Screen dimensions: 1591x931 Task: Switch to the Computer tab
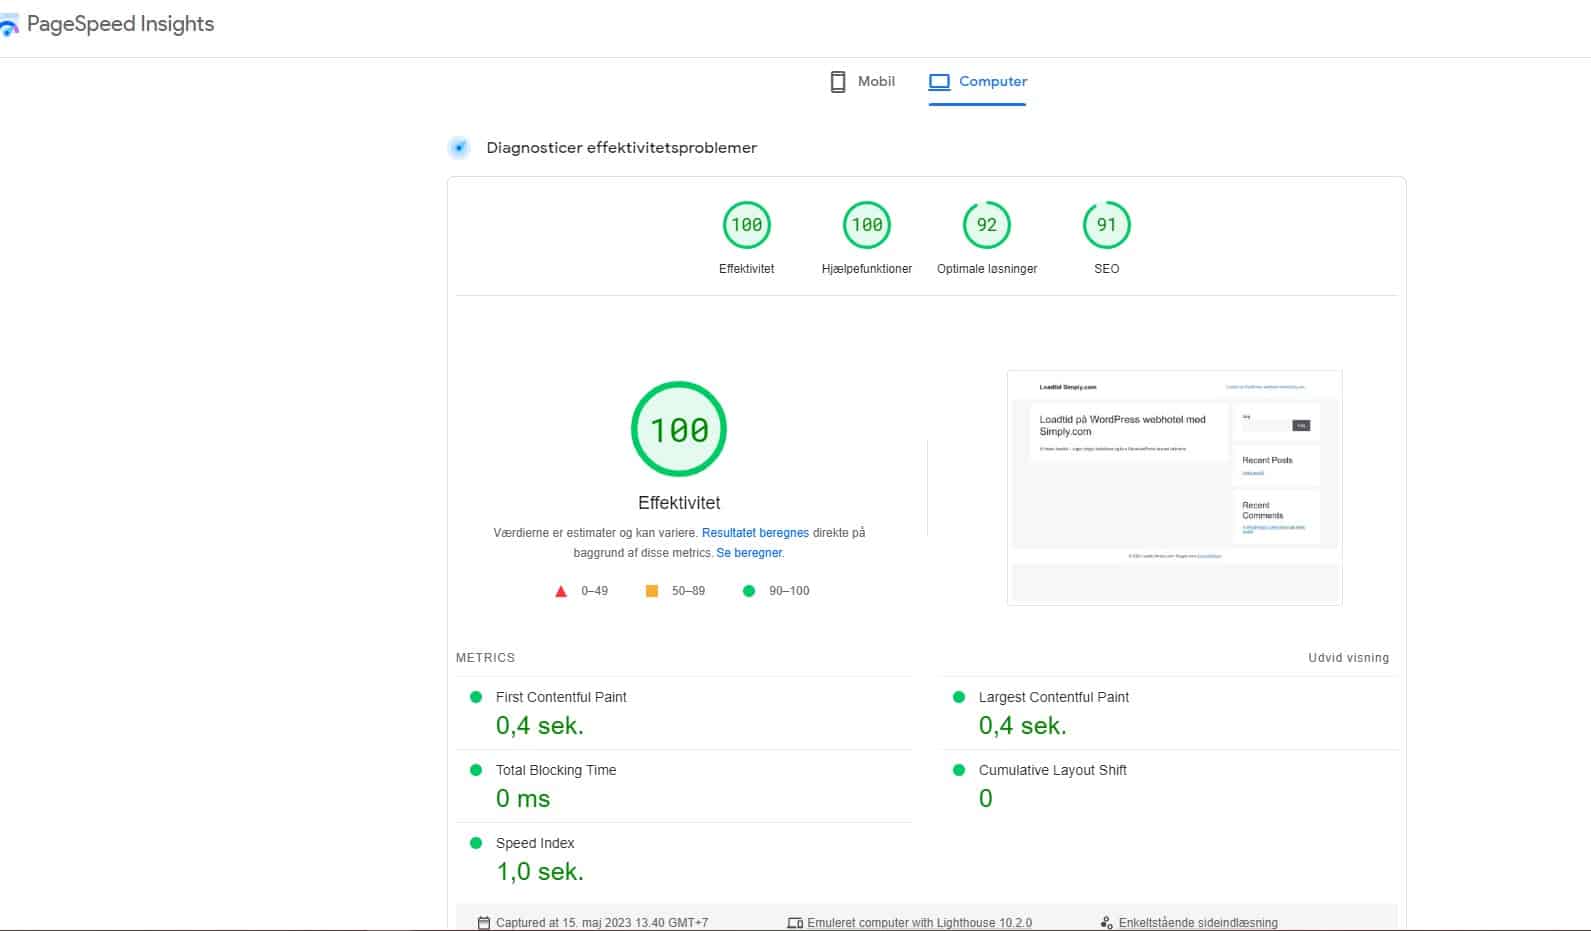pos(978,82)
